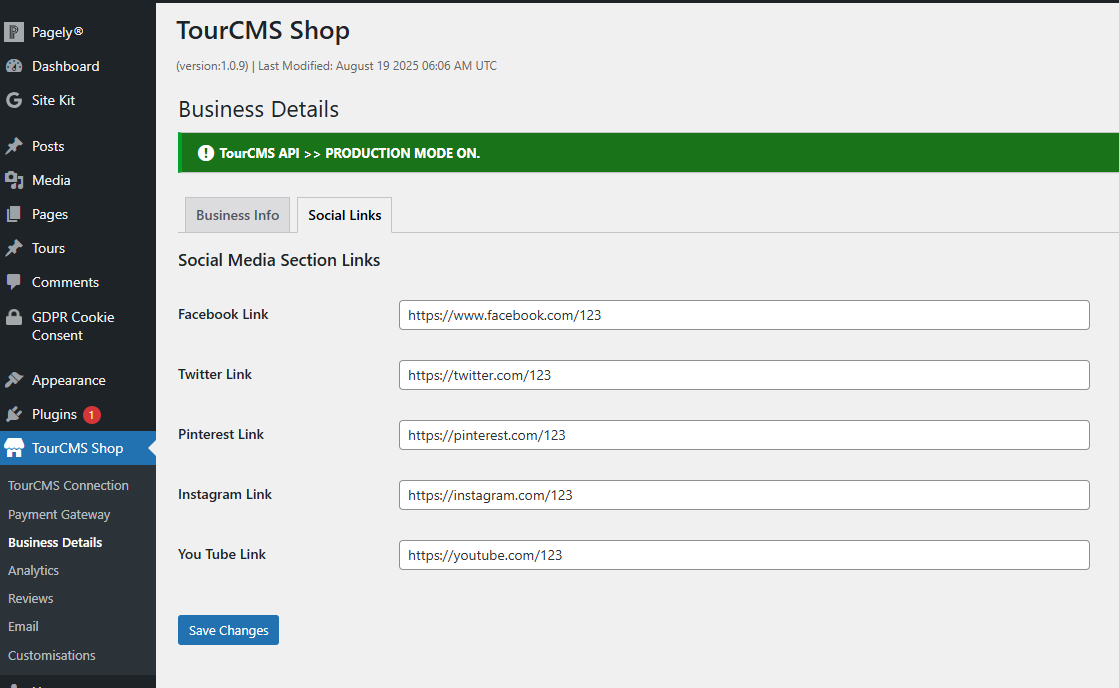Image resolution: width=1119 pixels, height=688 pixels.
Task: Click into the Facebook Link field
Action: 743,315
